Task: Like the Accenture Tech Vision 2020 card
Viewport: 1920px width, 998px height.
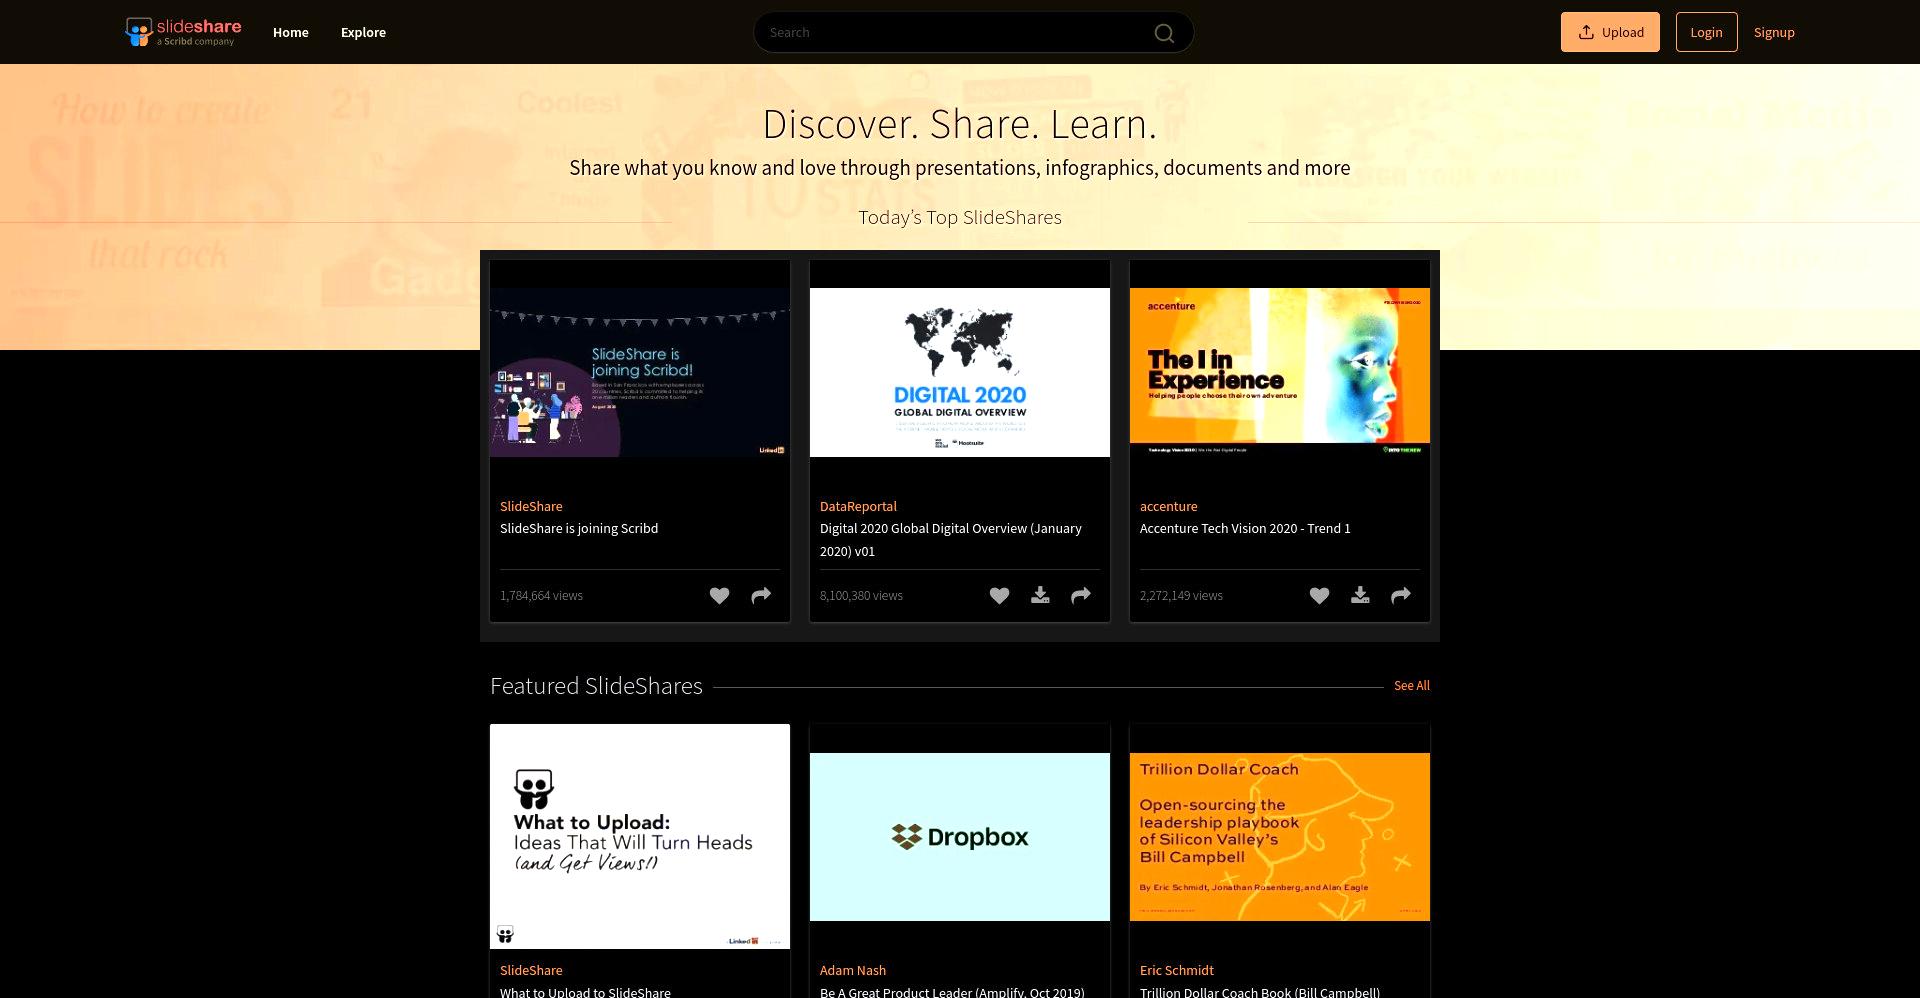Action: point(1319,596)
